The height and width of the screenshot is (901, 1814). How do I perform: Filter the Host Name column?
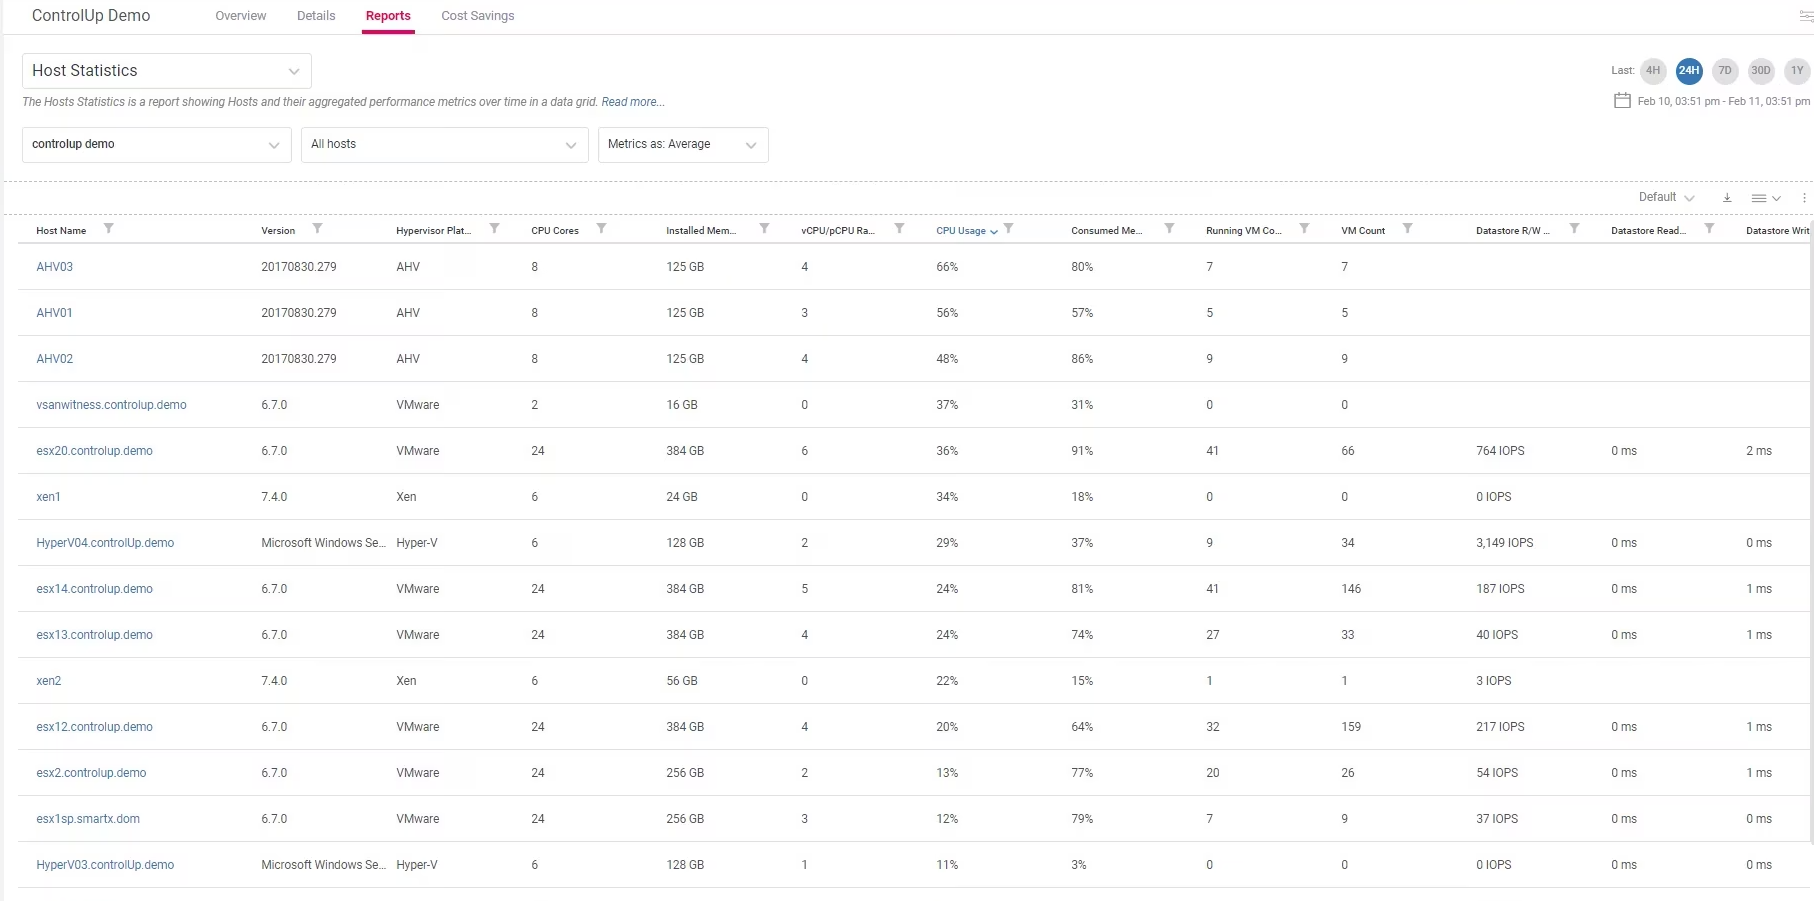click(109, 229)
